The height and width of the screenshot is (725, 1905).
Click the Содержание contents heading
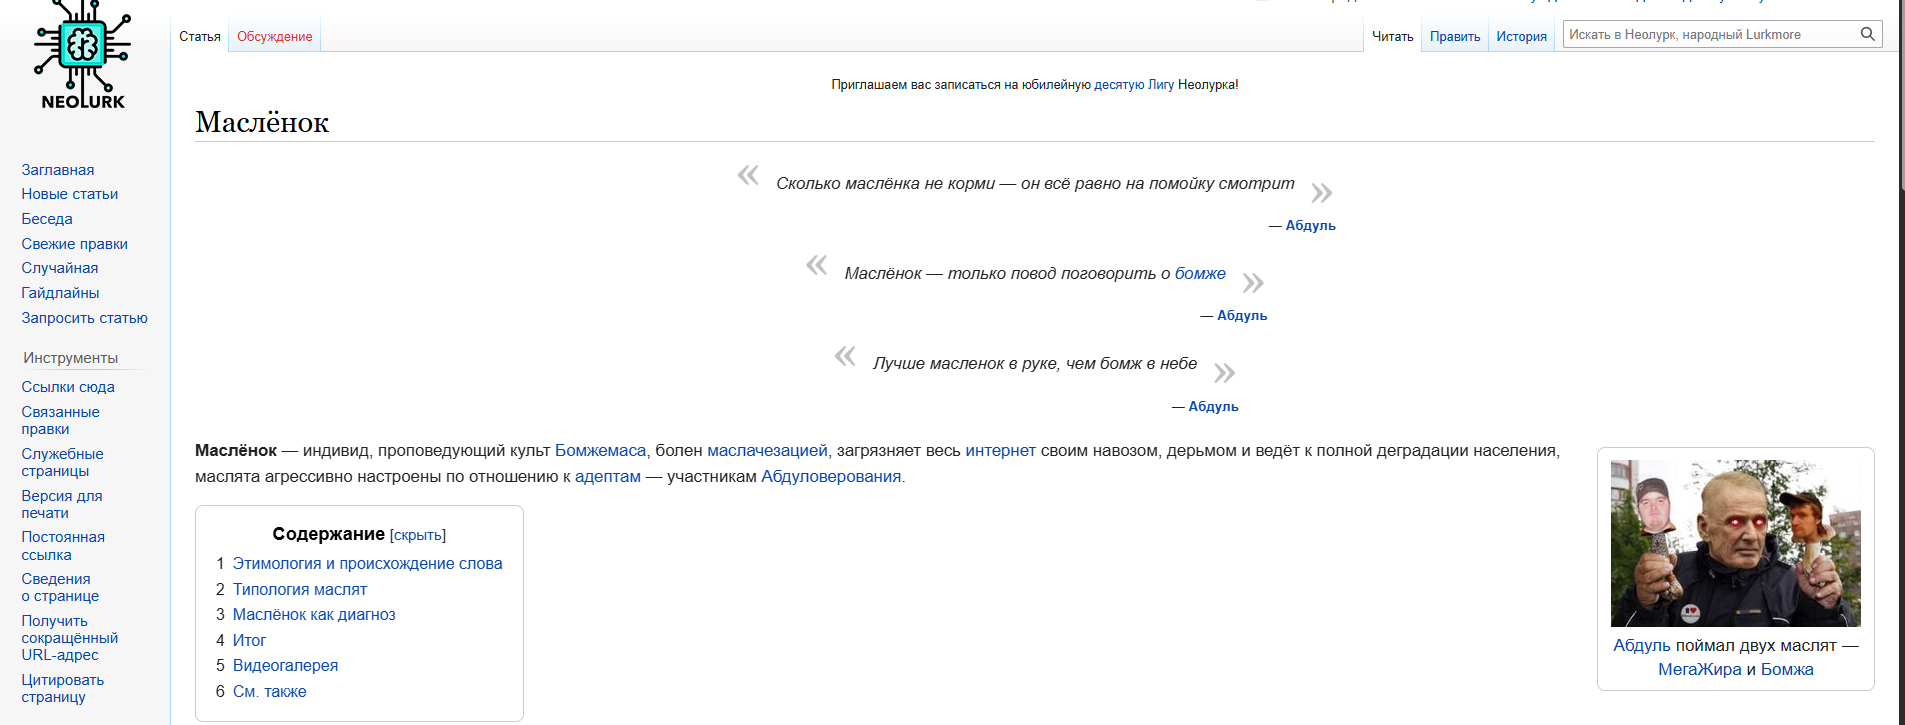click(329, 535)
